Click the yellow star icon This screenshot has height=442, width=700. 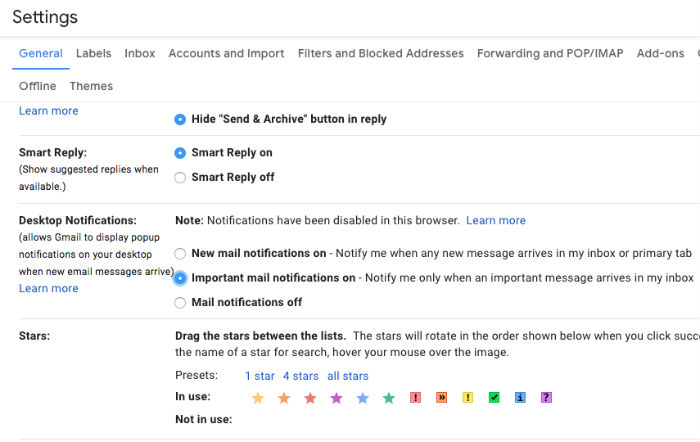click(x=258, y=398)
